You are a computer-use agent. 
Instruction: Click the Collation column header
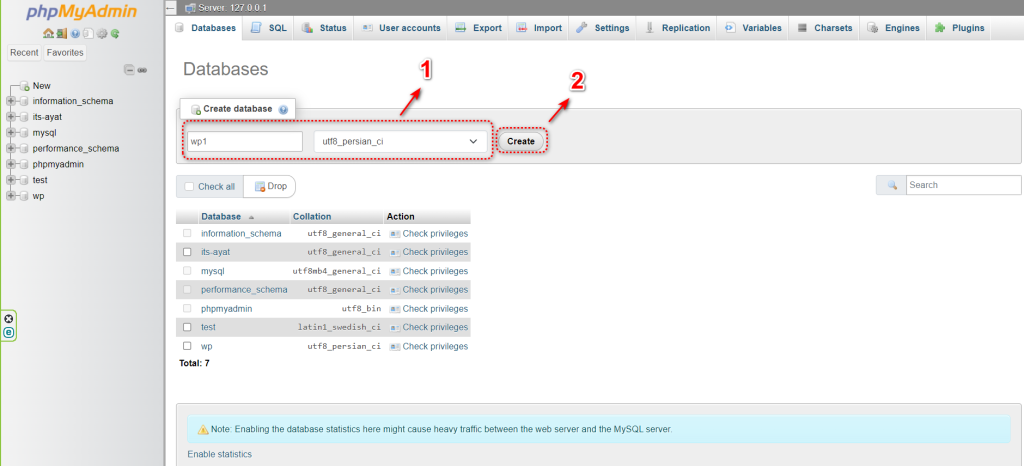tap(312, 217)
